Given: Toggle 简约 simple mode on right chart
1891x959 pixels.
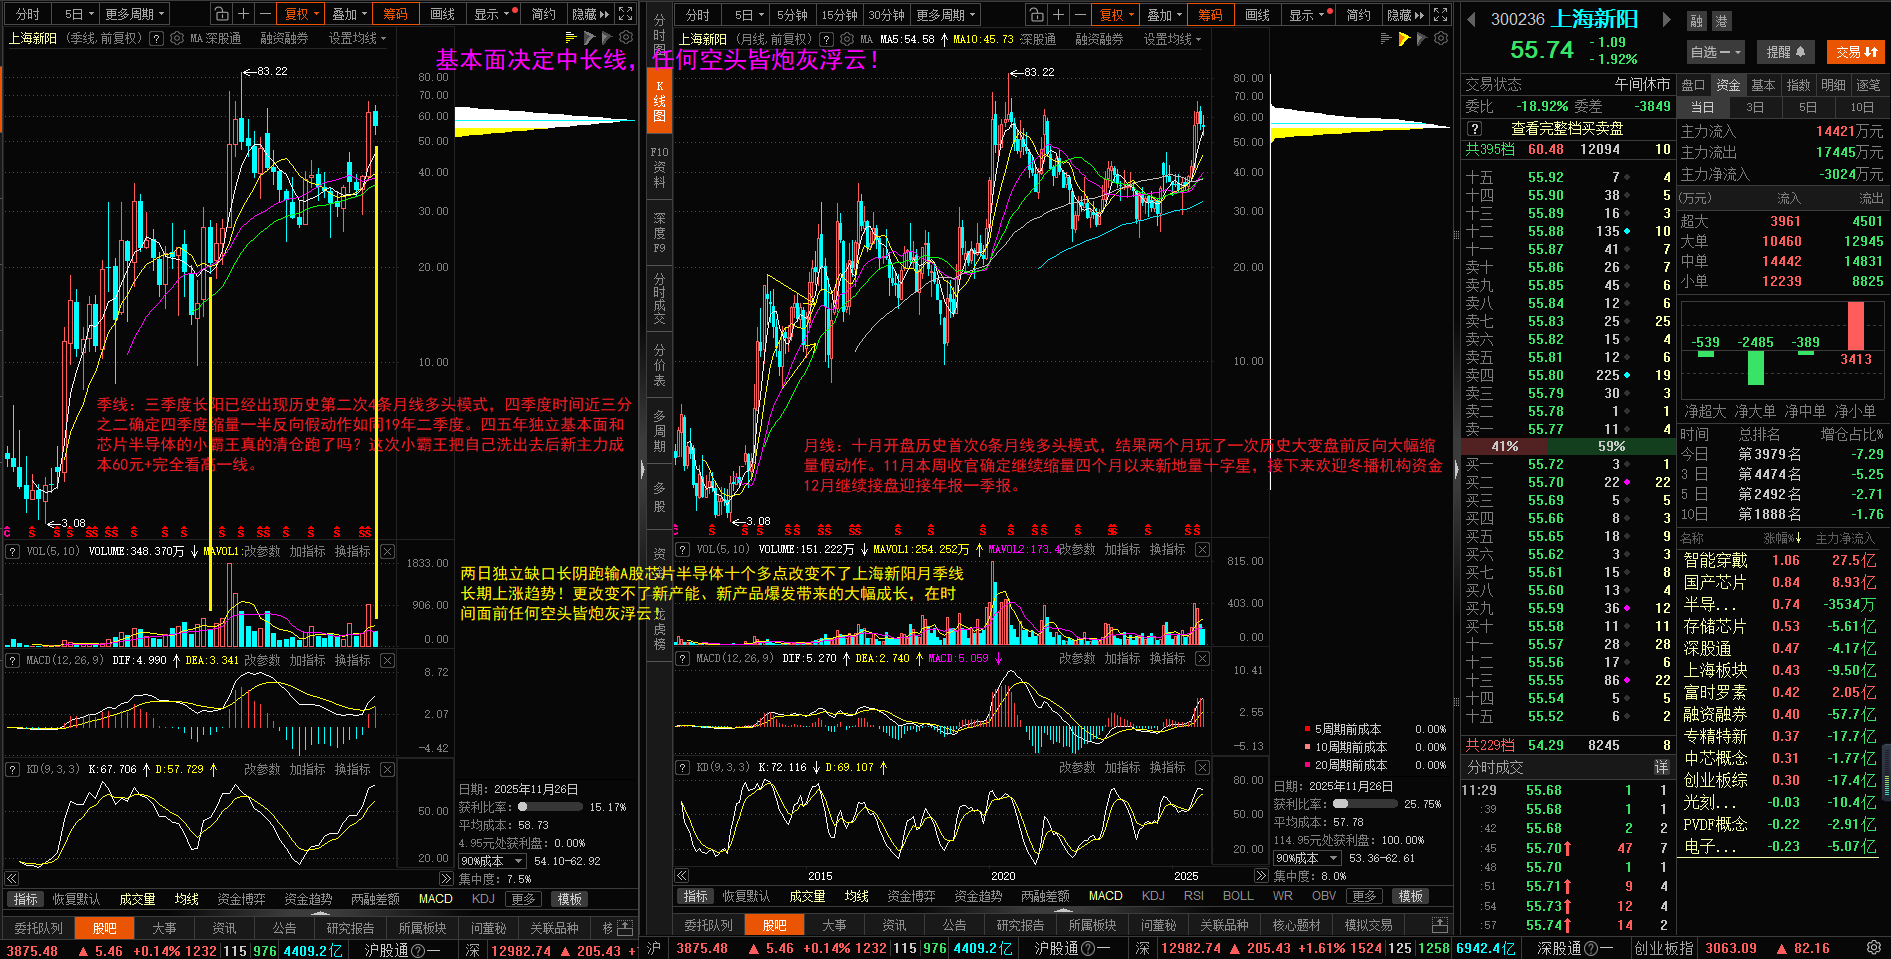Looking at the screenshot, I should (x=1359, y=14).
